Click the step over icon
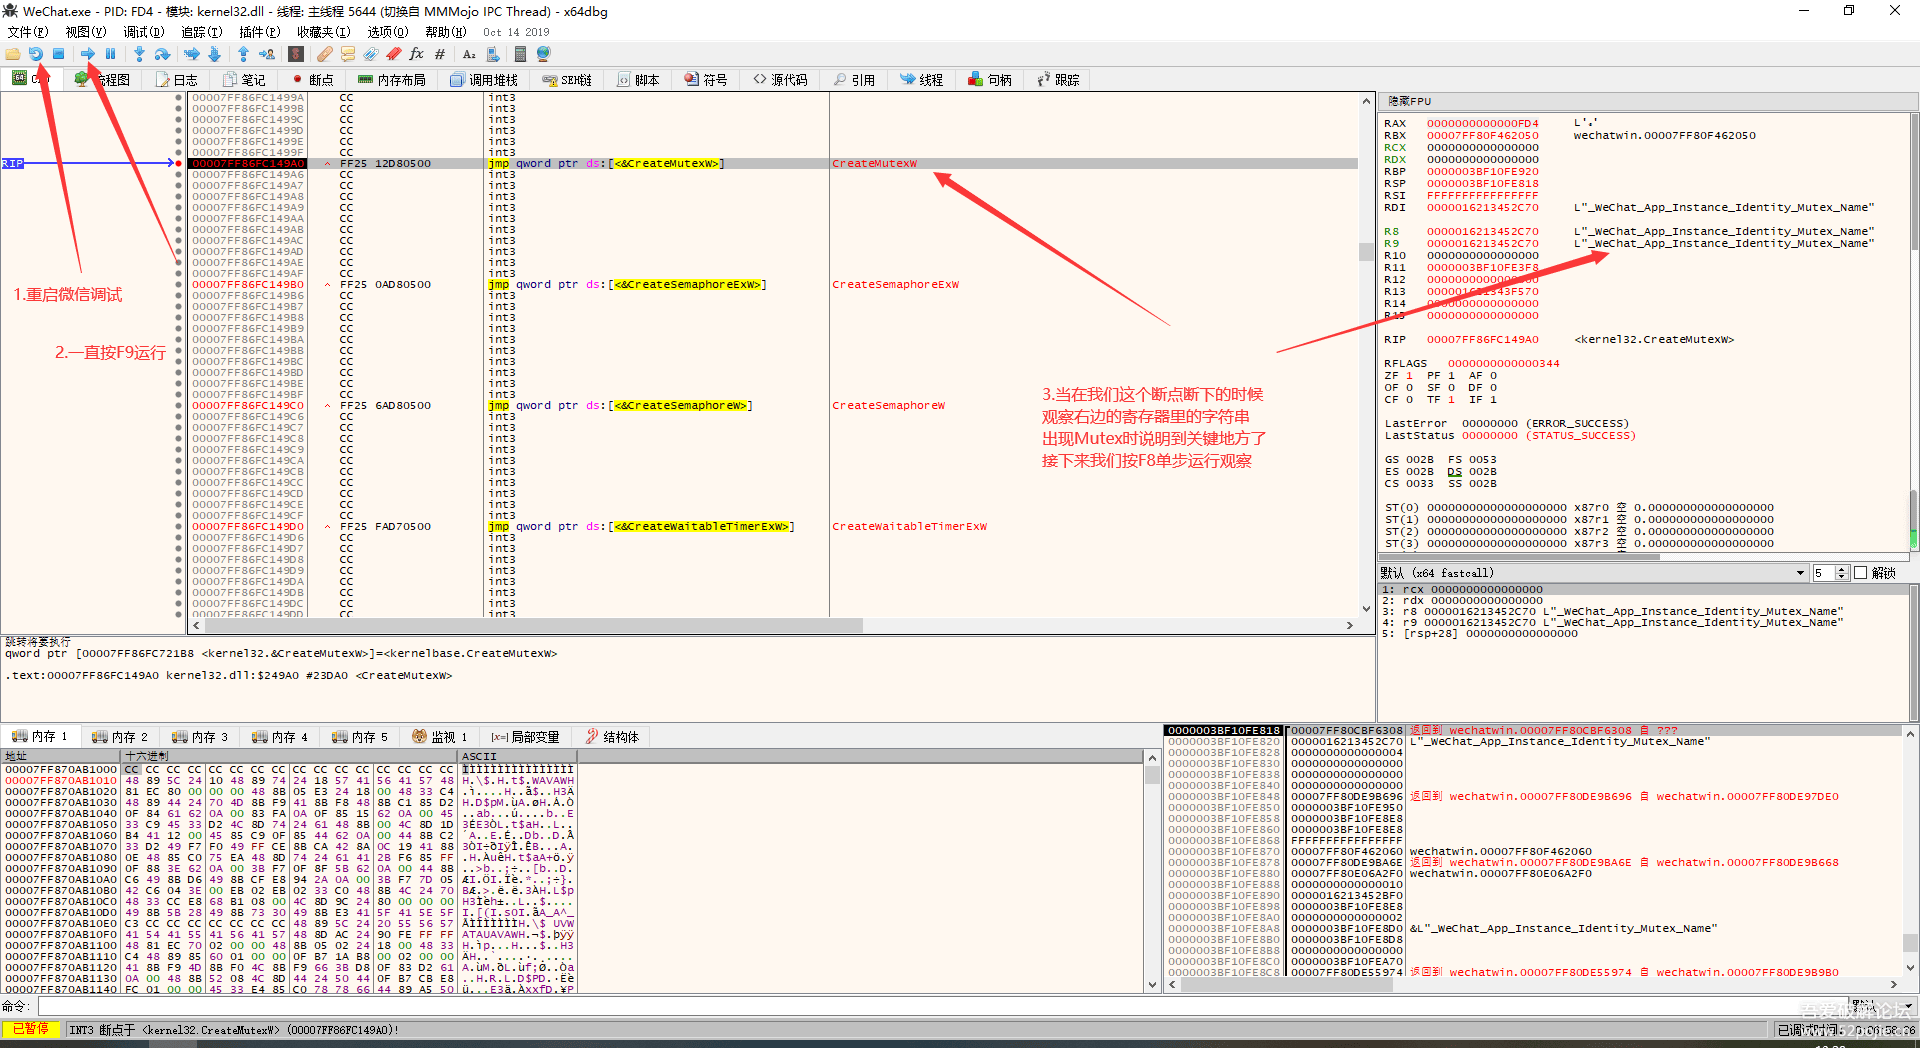Viewport: 1920px width, 1048px height. (162, 54)
